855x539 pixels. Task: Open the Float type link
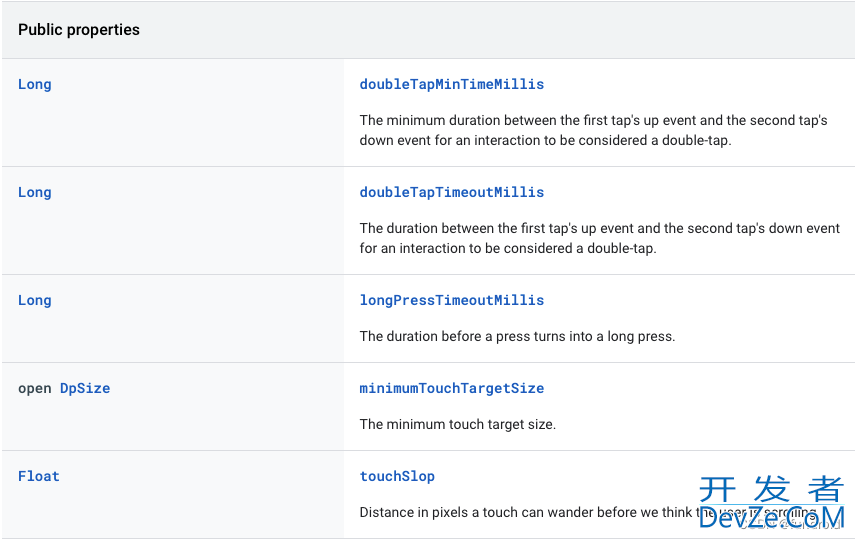38,476
